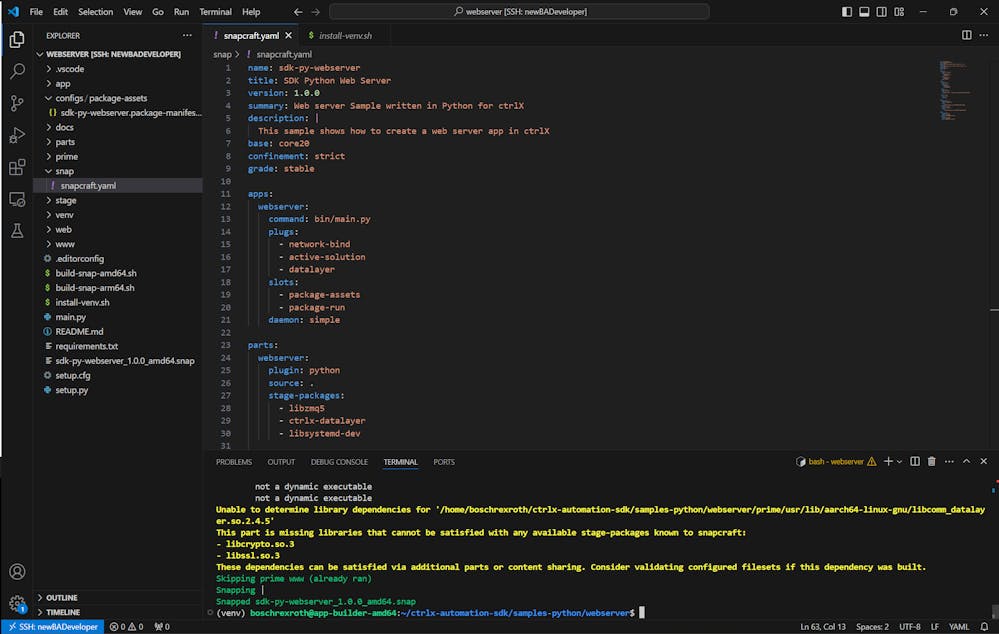Open the Testing flask view

(16, 231)
